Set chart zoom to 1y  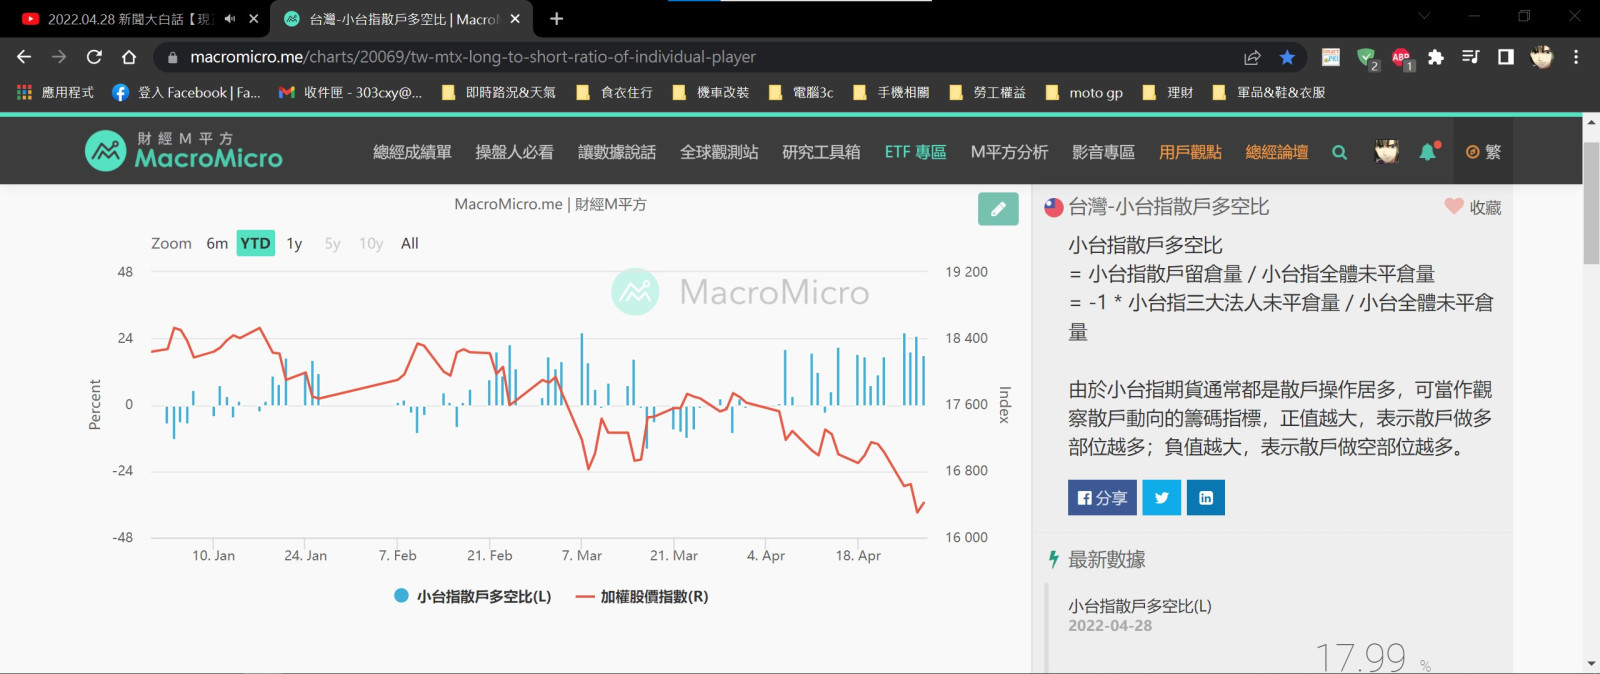(x=294, y=244)
